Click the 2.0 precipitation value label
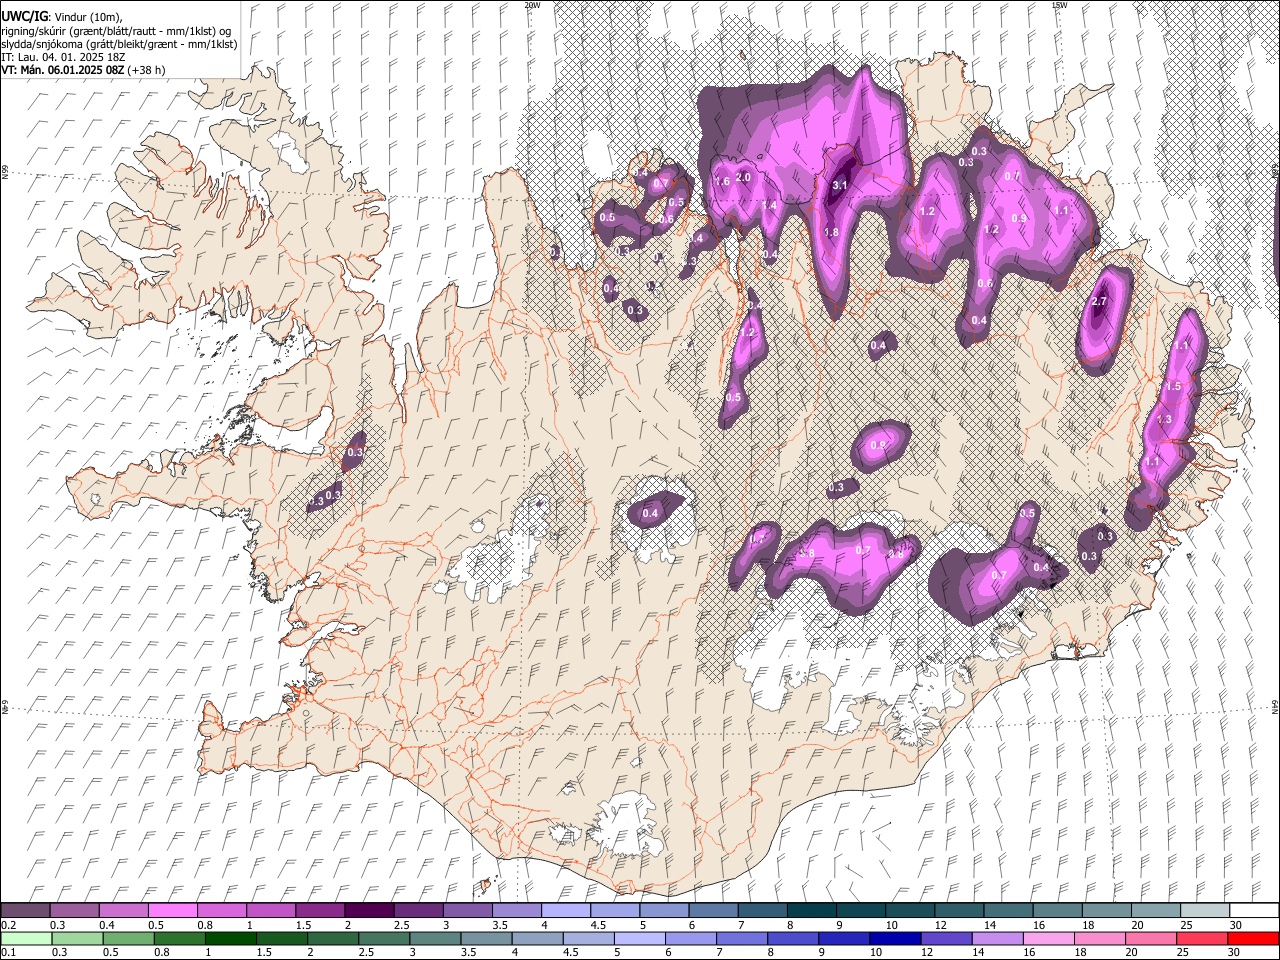 (x=743, y=177)
